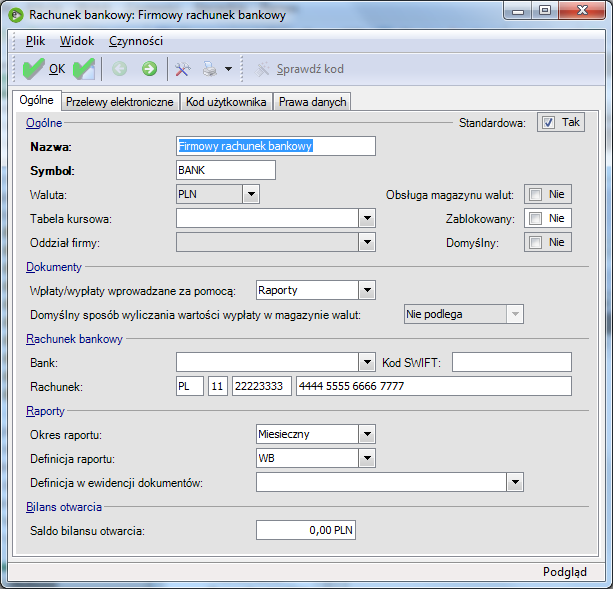Switch to the Kod użytkownika tab

click(x=226, y=102)
